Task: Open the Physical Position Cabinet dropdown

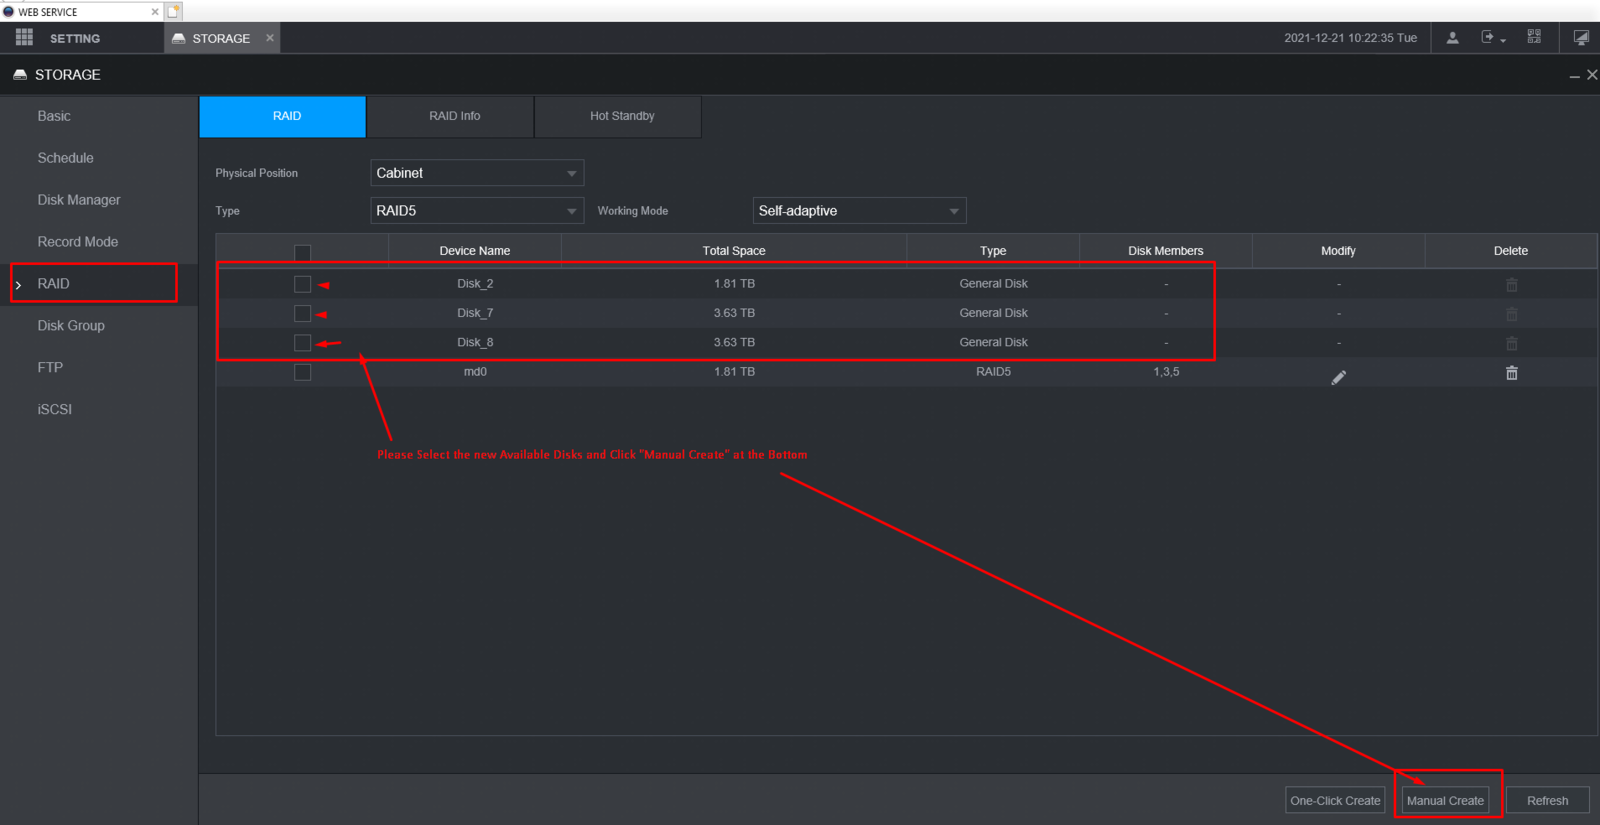Action: [477, 173]
